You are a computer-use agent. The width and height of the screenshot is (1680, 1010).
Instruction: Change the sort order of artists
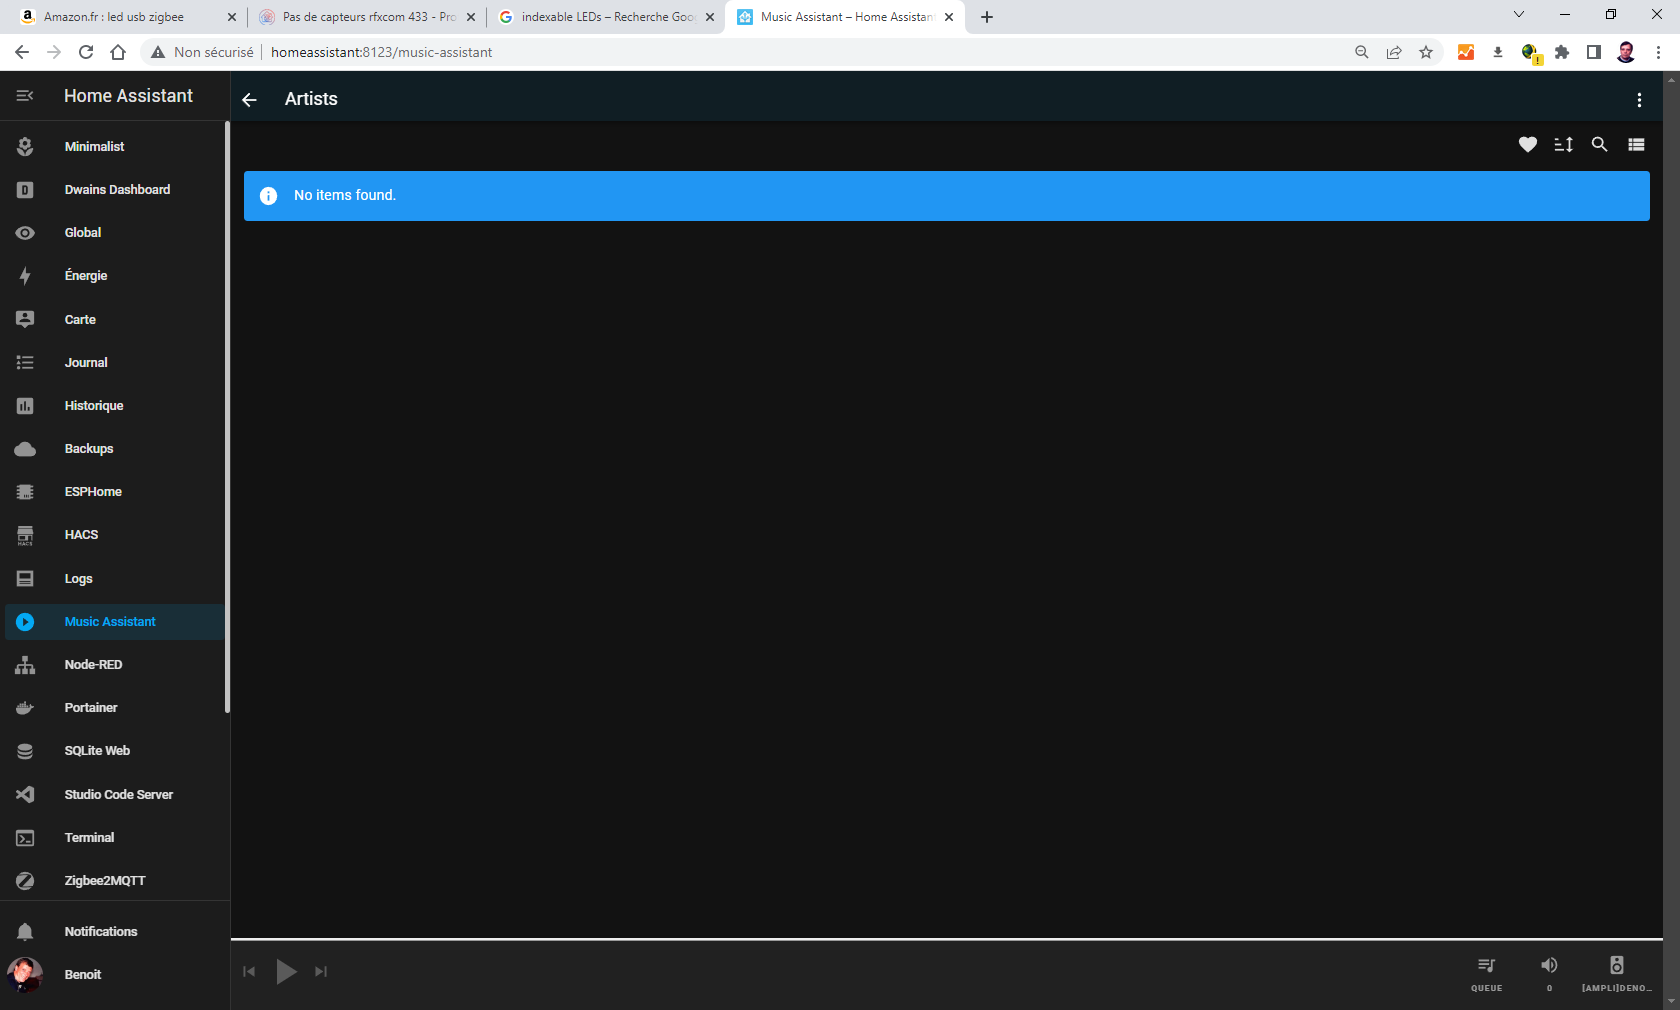(x=1563, y=145)
